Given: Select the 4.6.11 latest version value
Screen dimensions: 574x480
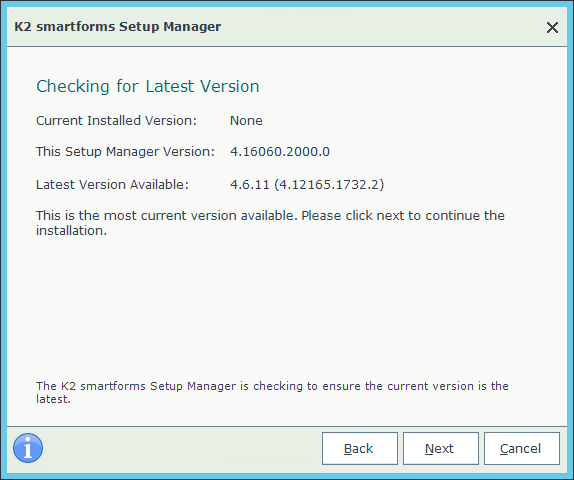Looking at the screenshot, I should [x=250, y=185].
